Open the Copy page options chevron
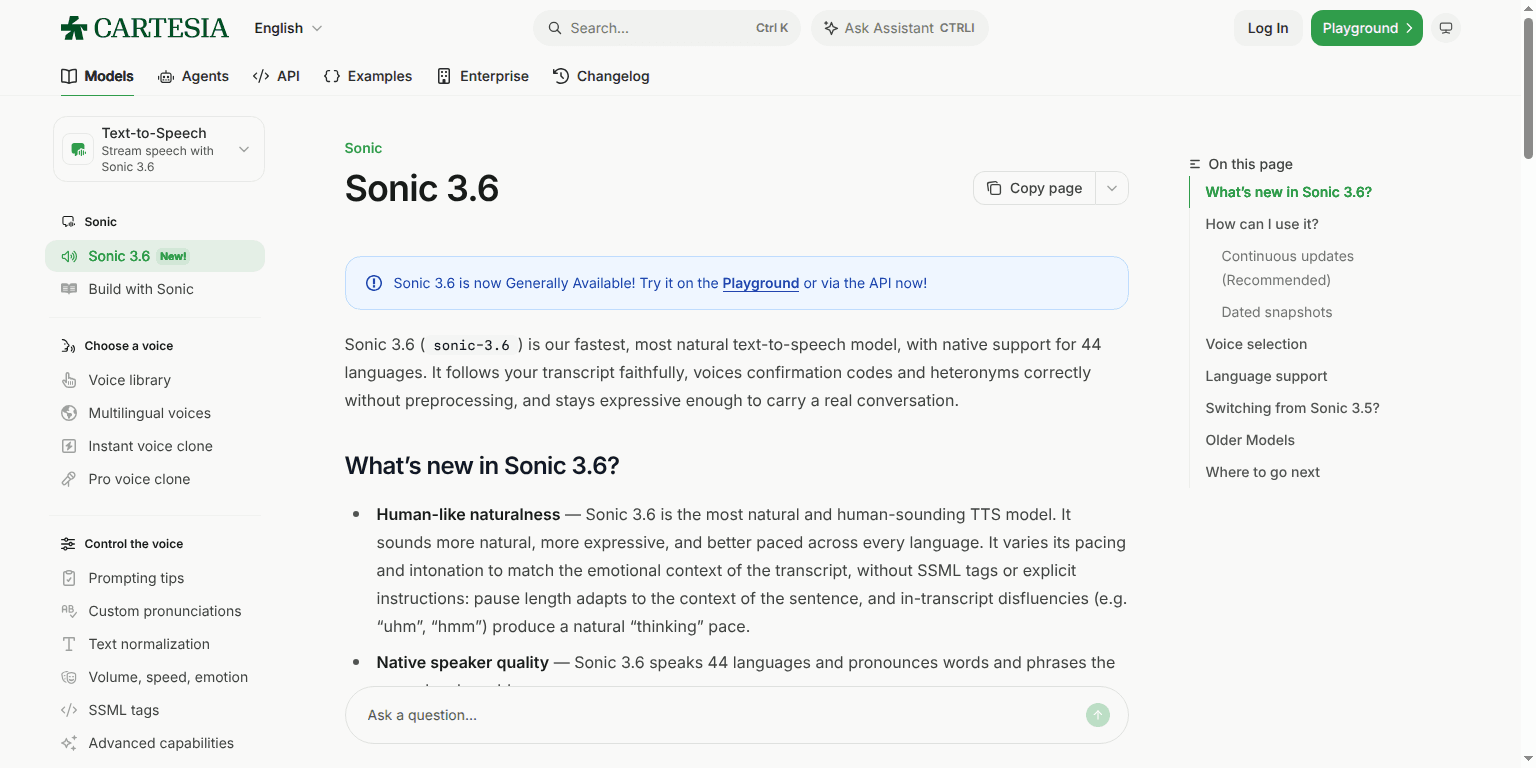Viewport: 1536px width, 768px height. pyautogui.click(x=1112, y=188)
